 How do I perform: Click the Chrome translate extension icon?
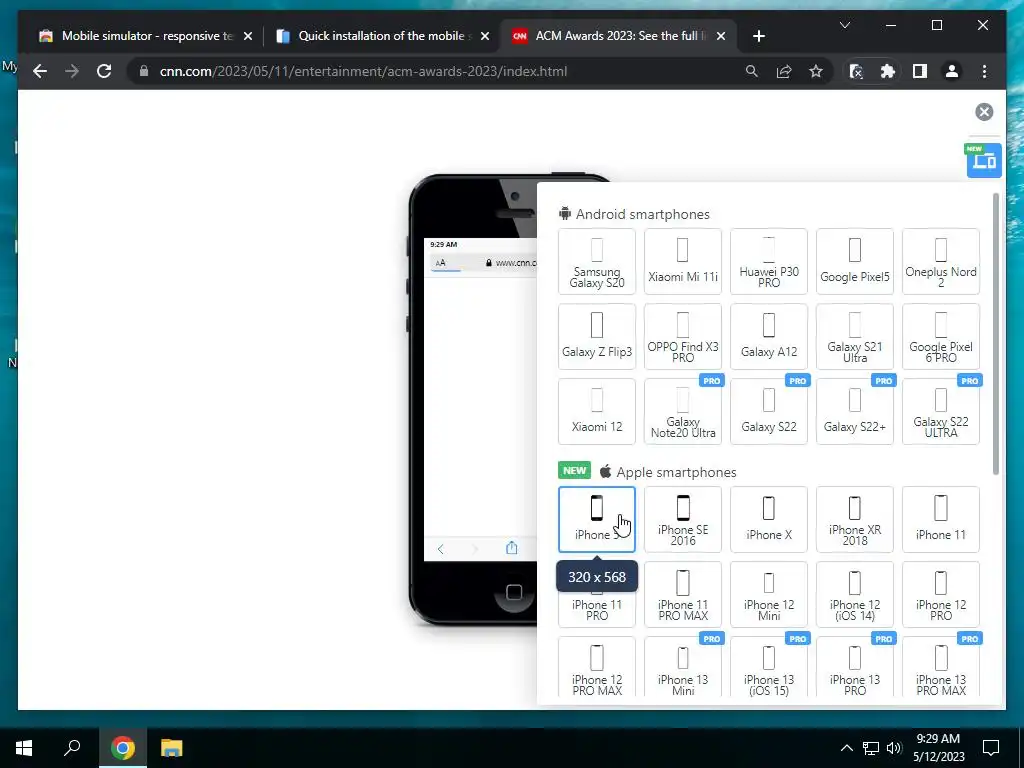(856, 71)
